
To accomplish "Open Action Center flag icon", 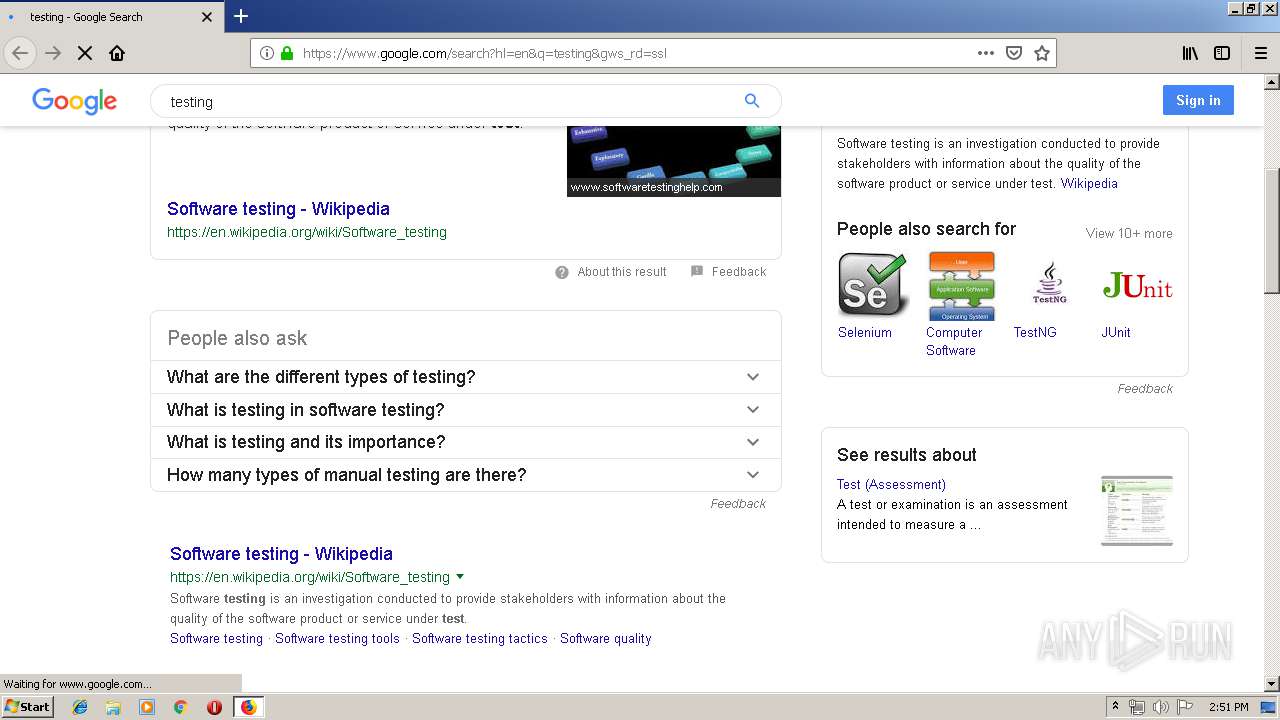I will (1184, 707).
